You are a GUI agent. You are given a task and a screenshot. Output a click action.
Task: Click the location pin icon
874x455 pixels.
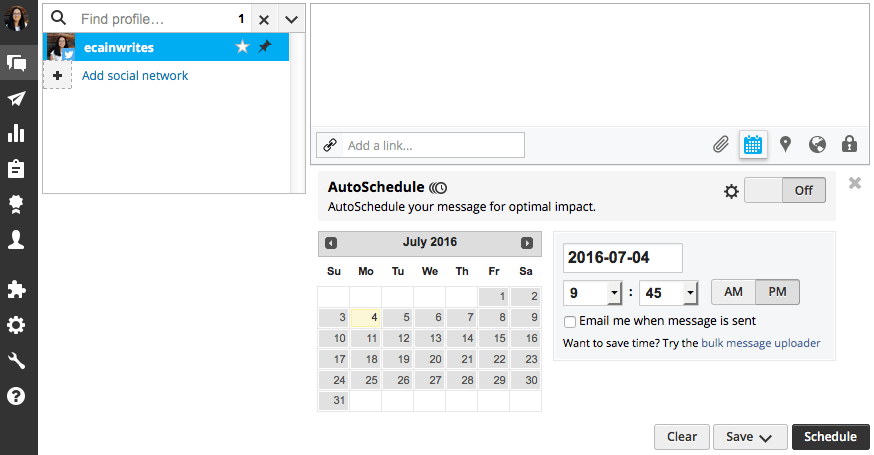785,145
